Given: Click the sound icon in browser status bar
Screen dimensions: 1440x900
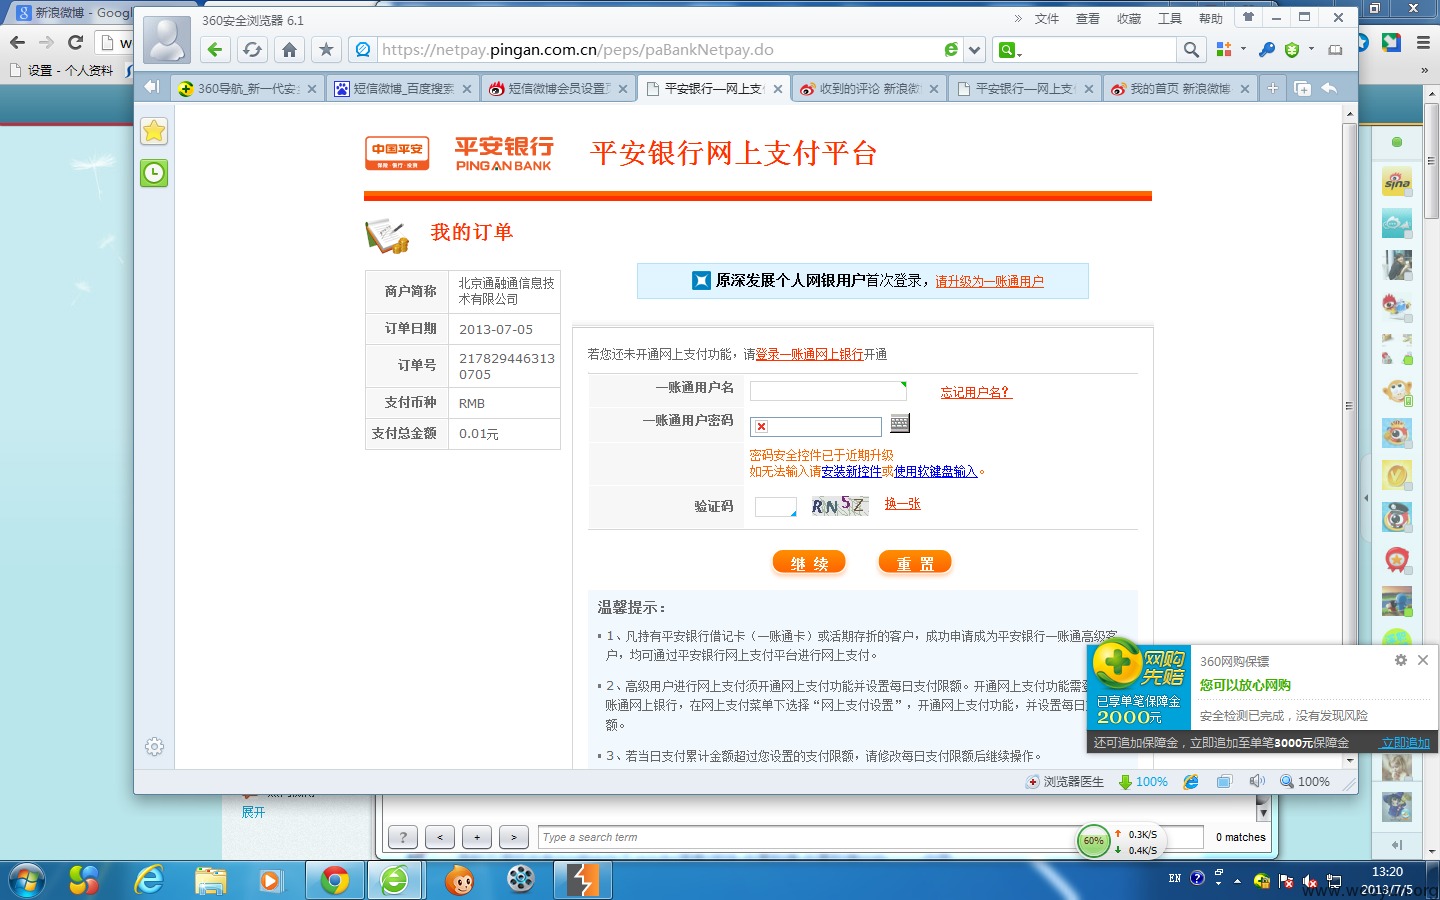Looking at the screenshot, I should coord(1257,781).
